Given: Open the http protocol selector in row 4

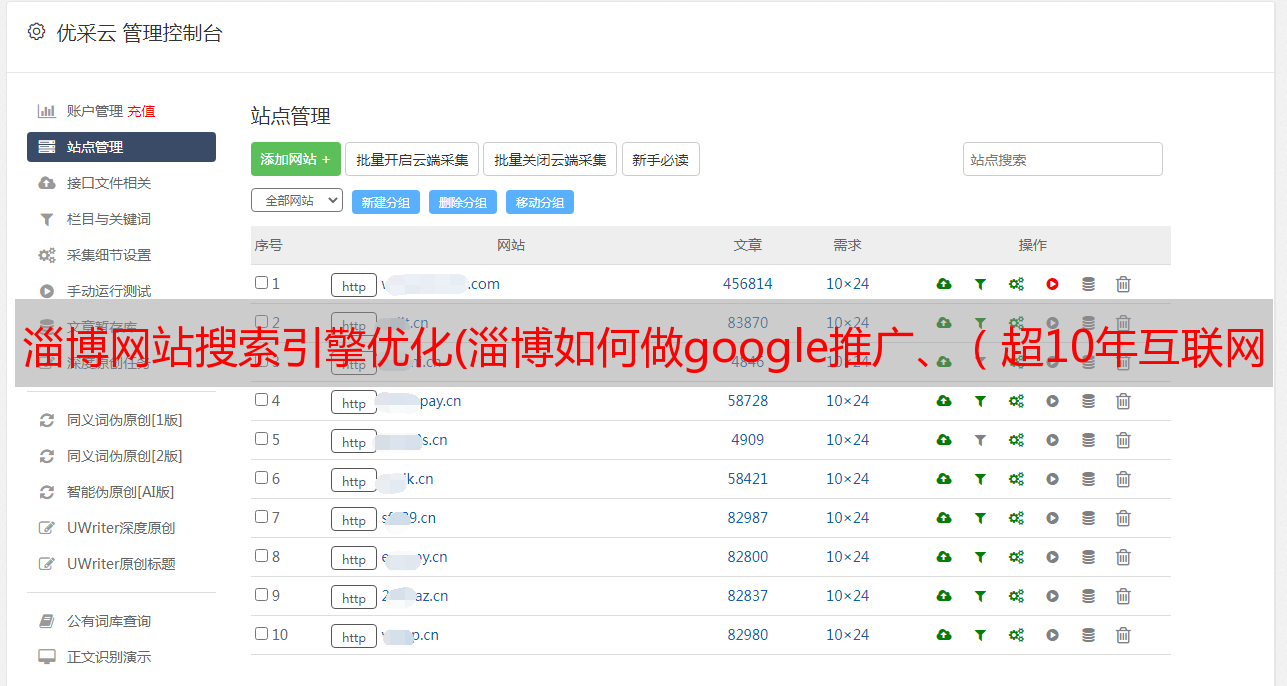Looking at the screenshot, I should (354, 402).
